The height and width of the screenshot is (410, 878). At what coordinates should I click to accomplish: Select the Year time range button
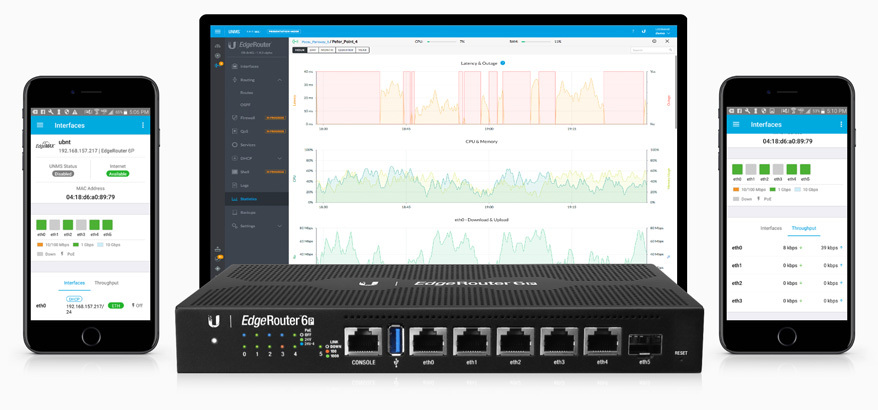(x=362, y=50)
